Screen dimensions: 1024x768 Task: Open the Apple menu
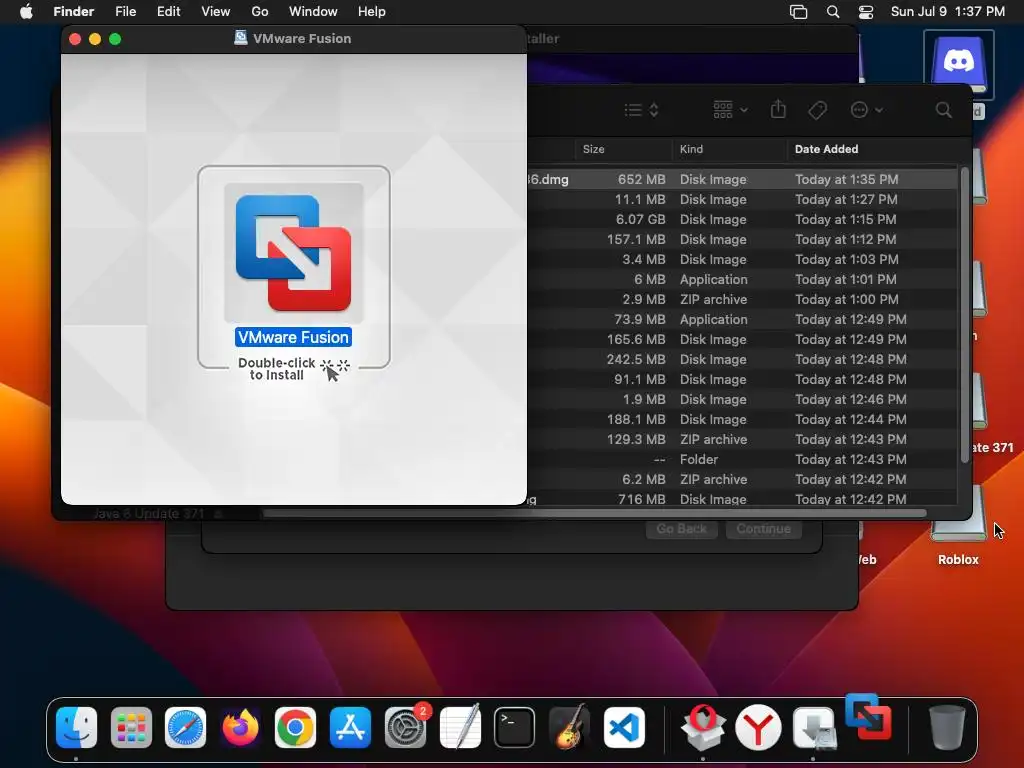click(26, 11)
